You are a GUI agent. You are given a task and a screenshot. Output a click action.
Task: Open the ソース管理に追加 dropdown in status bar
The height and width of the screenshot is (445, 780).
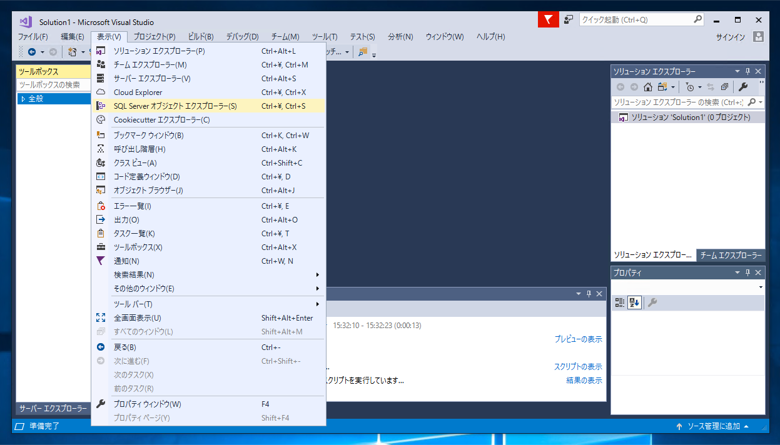[x=712, y=427]
